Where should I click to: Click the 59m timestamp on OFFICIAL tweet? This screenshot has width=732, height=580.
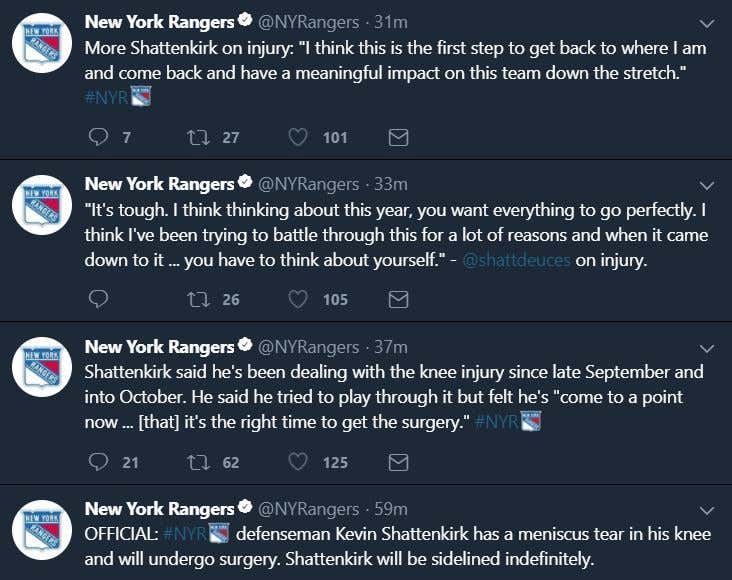(390, 509)
